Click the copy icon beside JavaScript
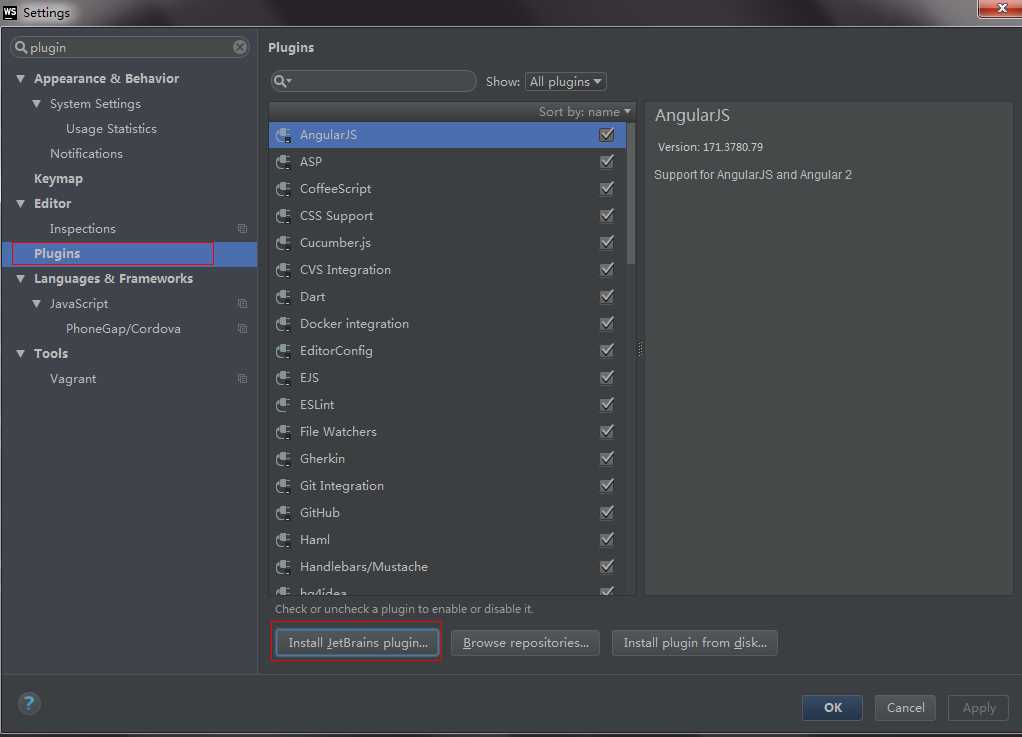This screenshot has width=1022, height=737. pyautogui.click(x=242, y=304)
